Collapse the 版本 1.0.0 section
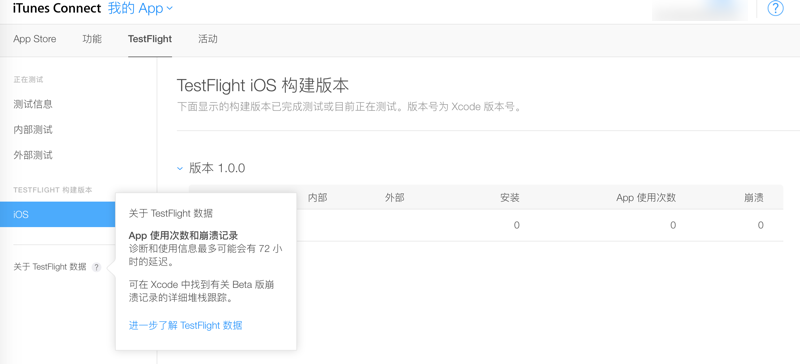This screenshot has height=364, width=800. (x=180, y=168)
